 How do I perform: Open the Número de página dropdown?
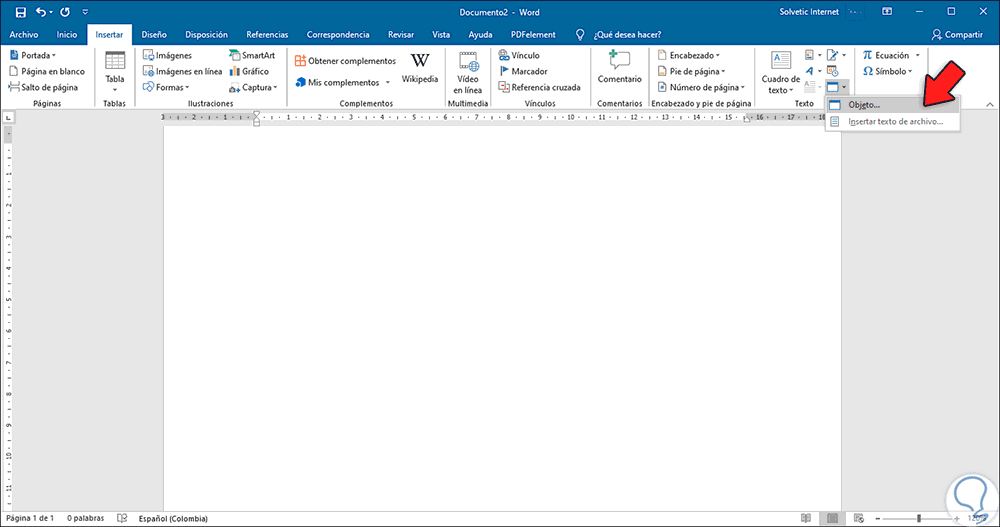click(x=700, y=87)
